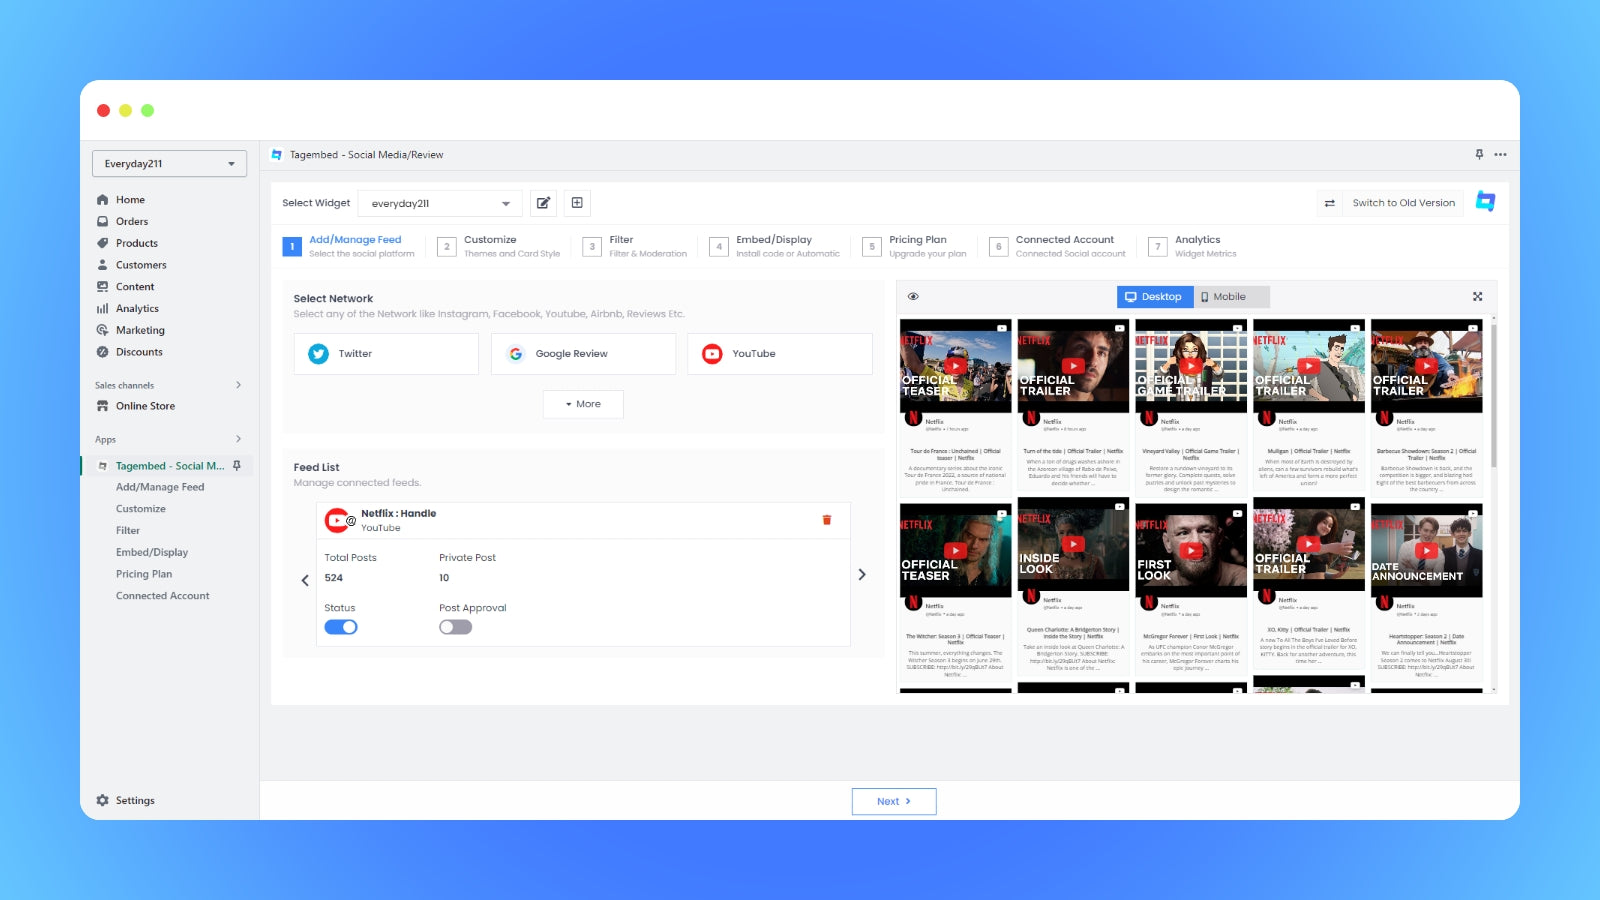Open Connected Account in sidebar submenu
This screenshot has height=900, width=1600.
[163, 596]
